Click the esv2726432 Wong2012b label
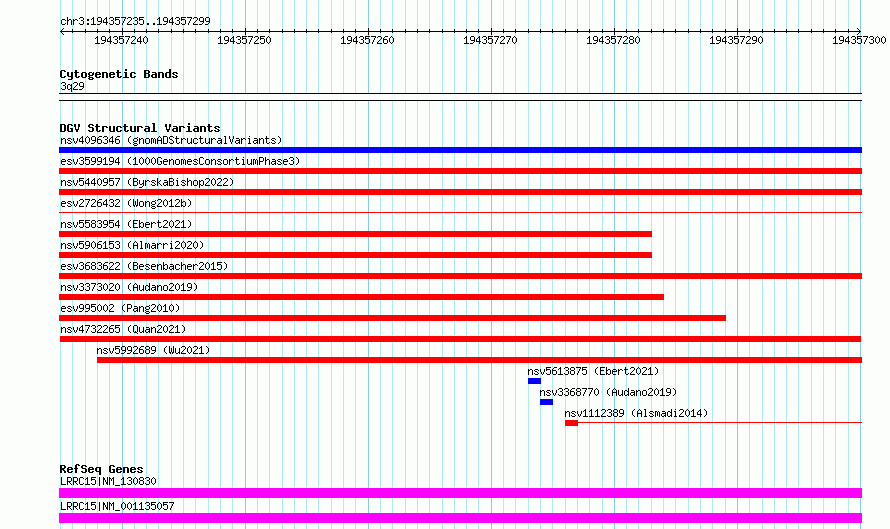The height and width of the screenshot is (529, 890). pyautogui.click(x=126, y=203)
